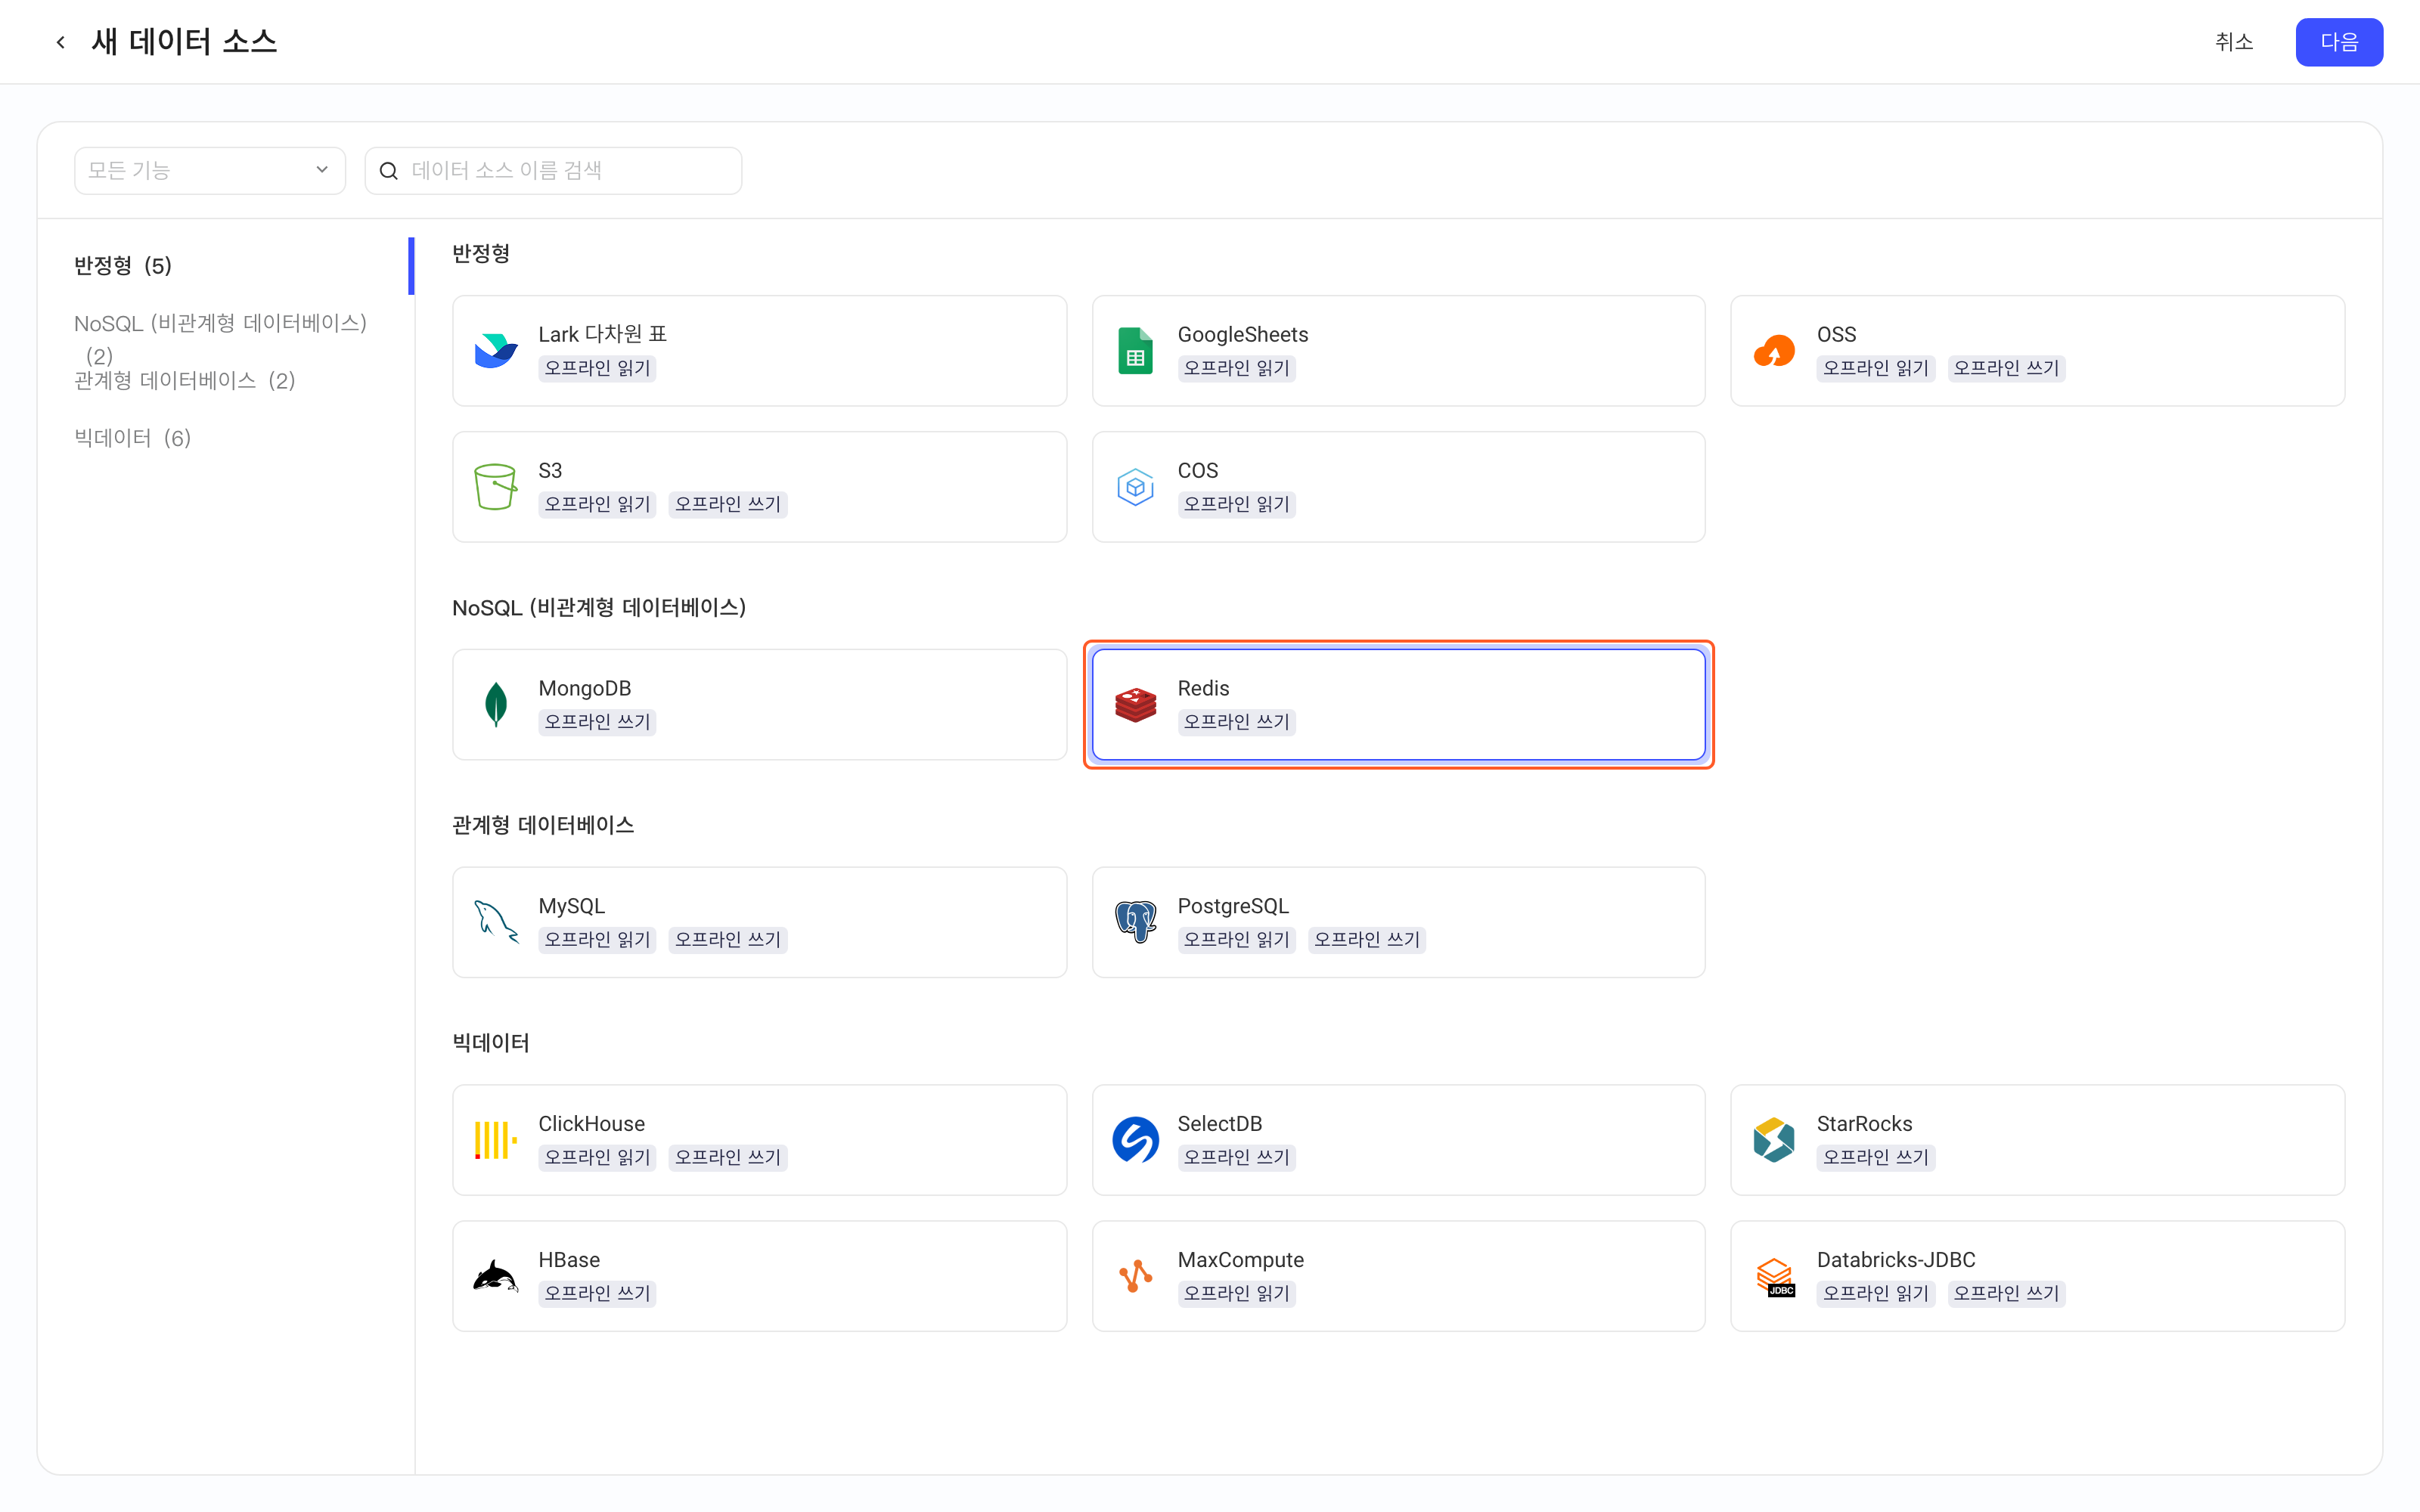Click the GoogleSheets name label
This screenshot has height=1512, width=2420.
point(1242,334)
